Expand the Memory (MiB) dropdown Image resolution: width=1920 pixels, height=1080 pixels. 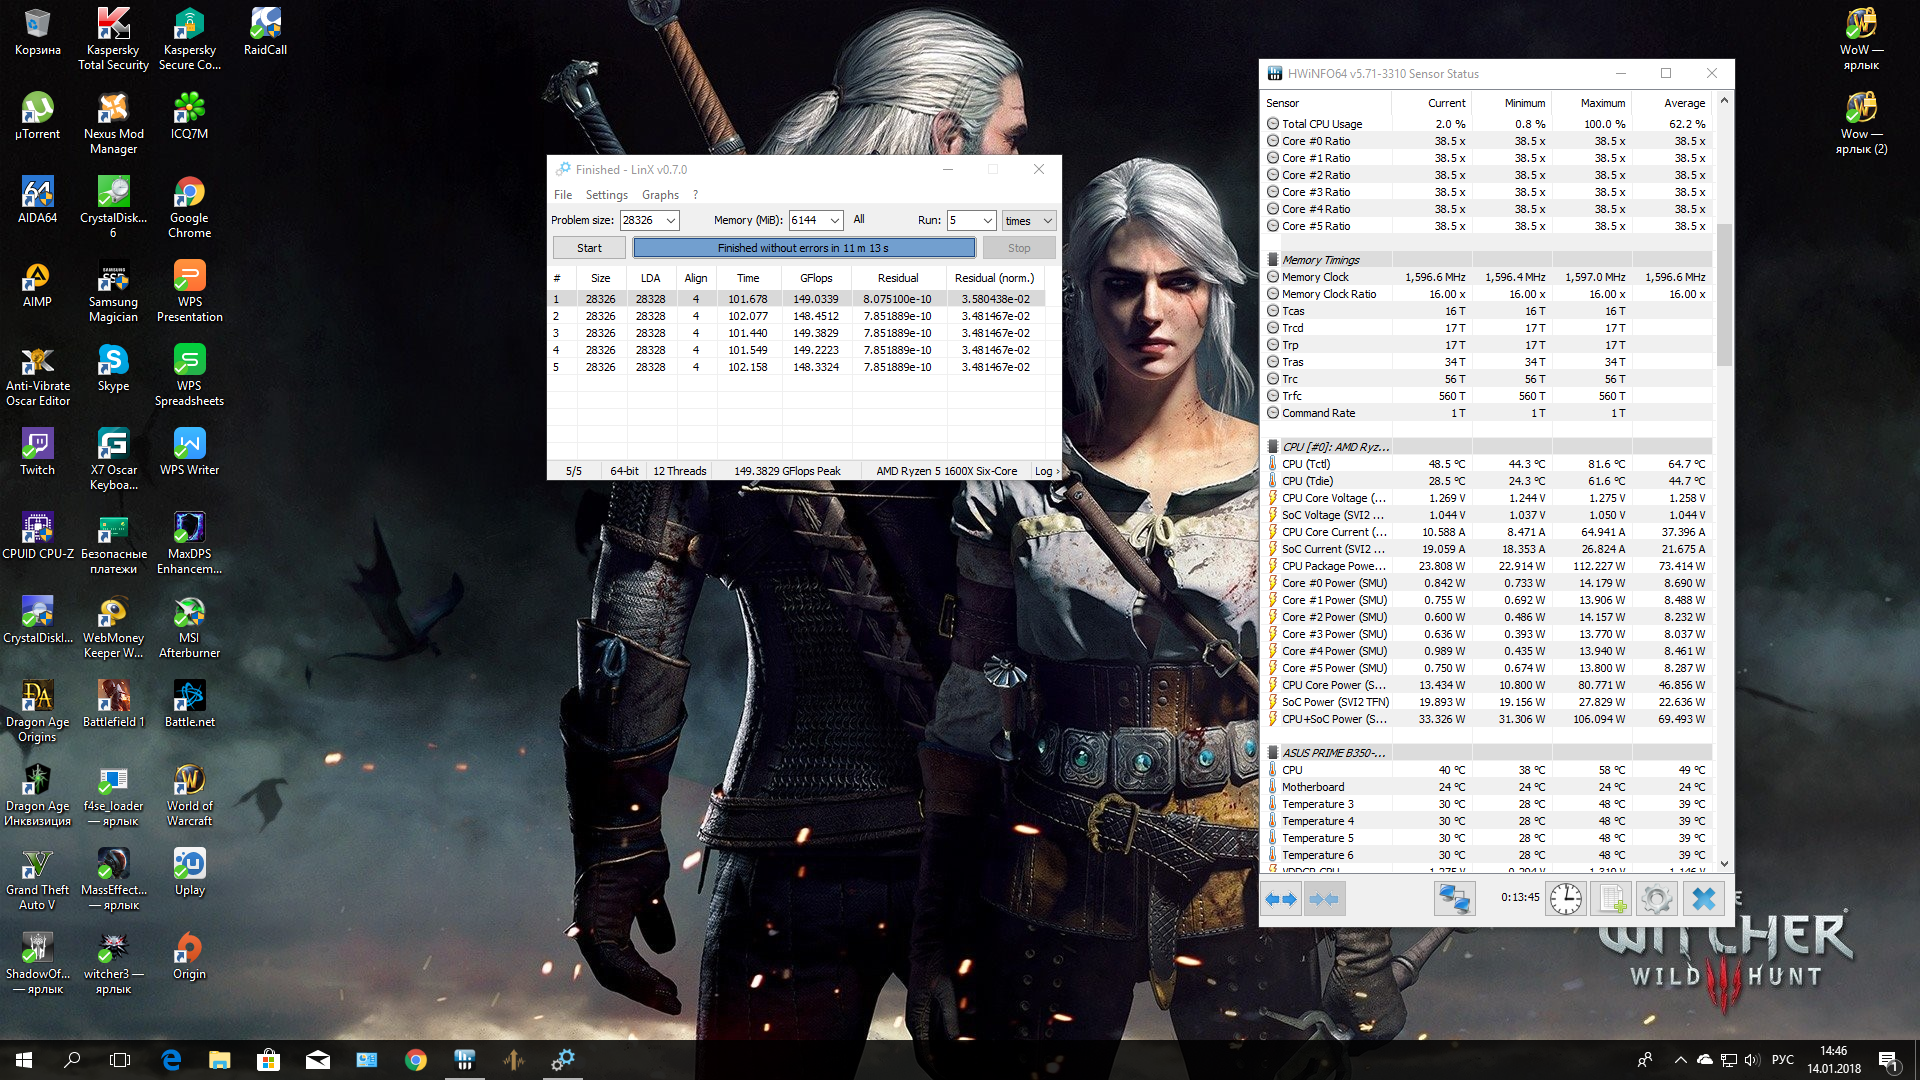tap(834, 220)
